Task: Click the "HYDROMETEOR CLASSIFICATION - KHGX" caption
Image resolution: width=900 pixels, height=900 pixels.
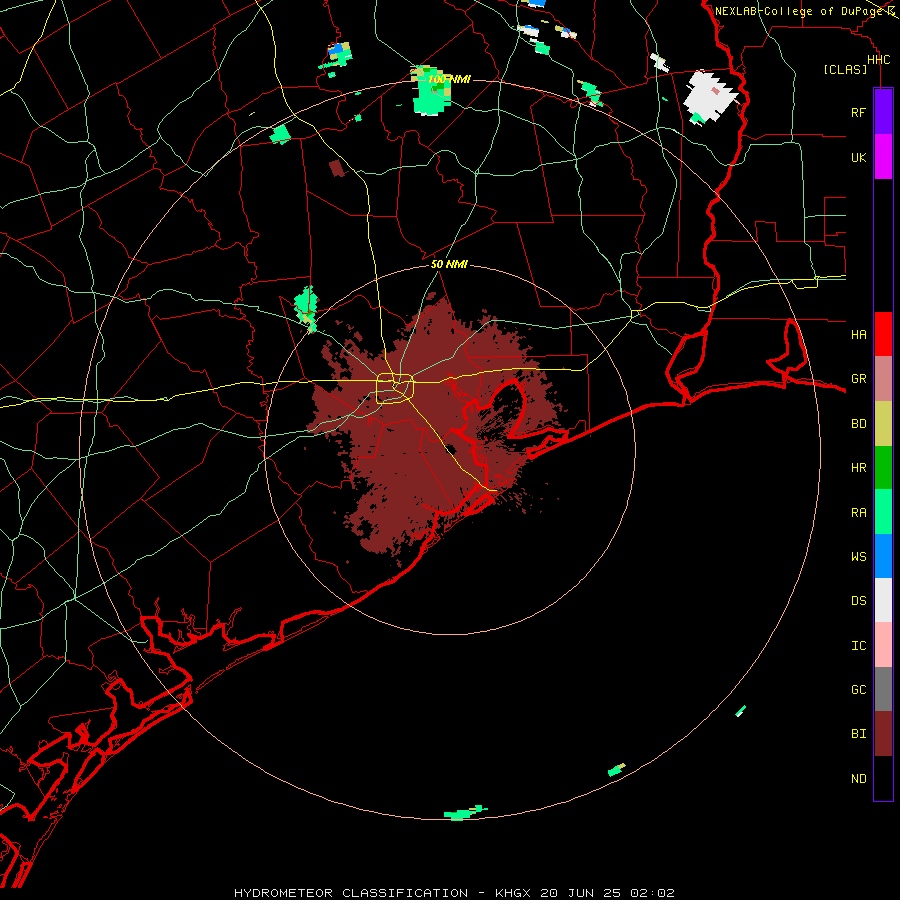Action: [382, 893]
